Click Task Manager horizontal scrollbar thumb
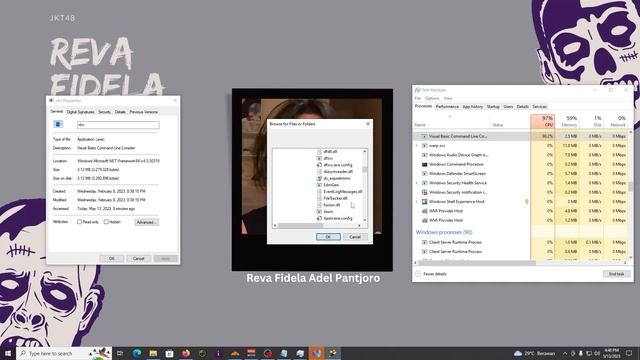The width and height of the screenshot is (640, 360). (x=477, y=263)
